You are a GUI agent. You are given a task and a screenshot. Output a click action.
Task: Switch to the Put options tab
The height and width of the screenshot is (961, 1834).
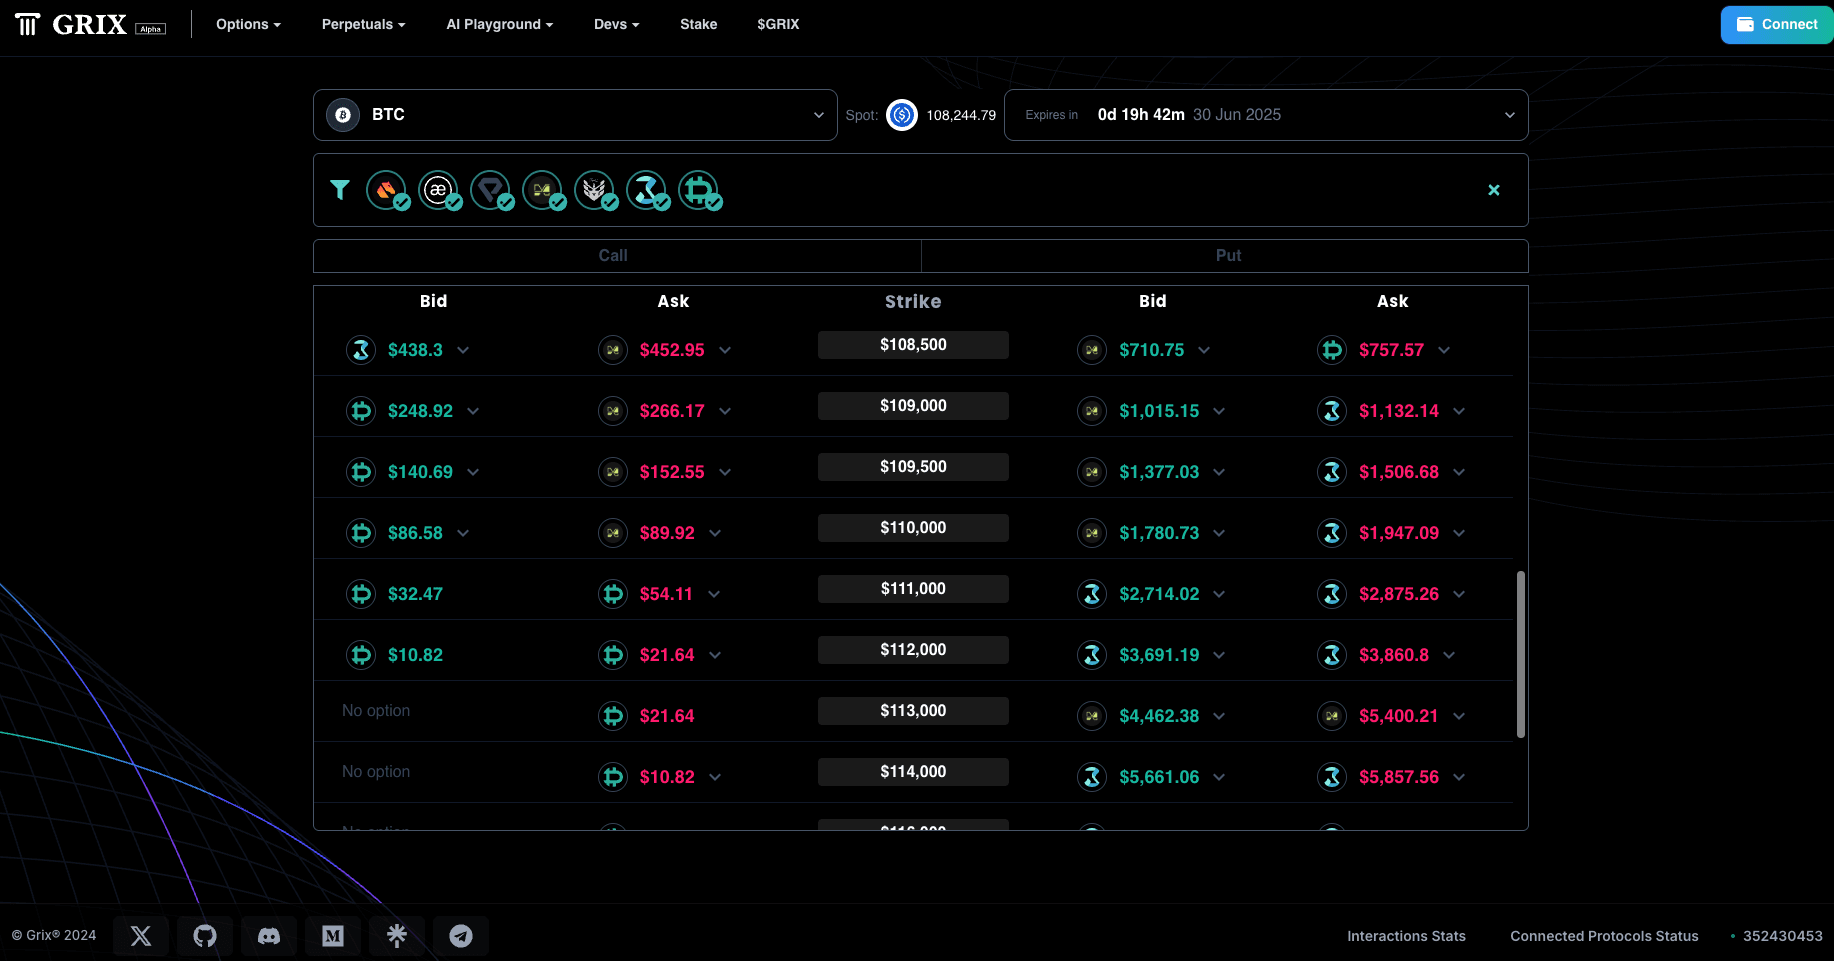pyautogui.click(x=1228, y=255)
